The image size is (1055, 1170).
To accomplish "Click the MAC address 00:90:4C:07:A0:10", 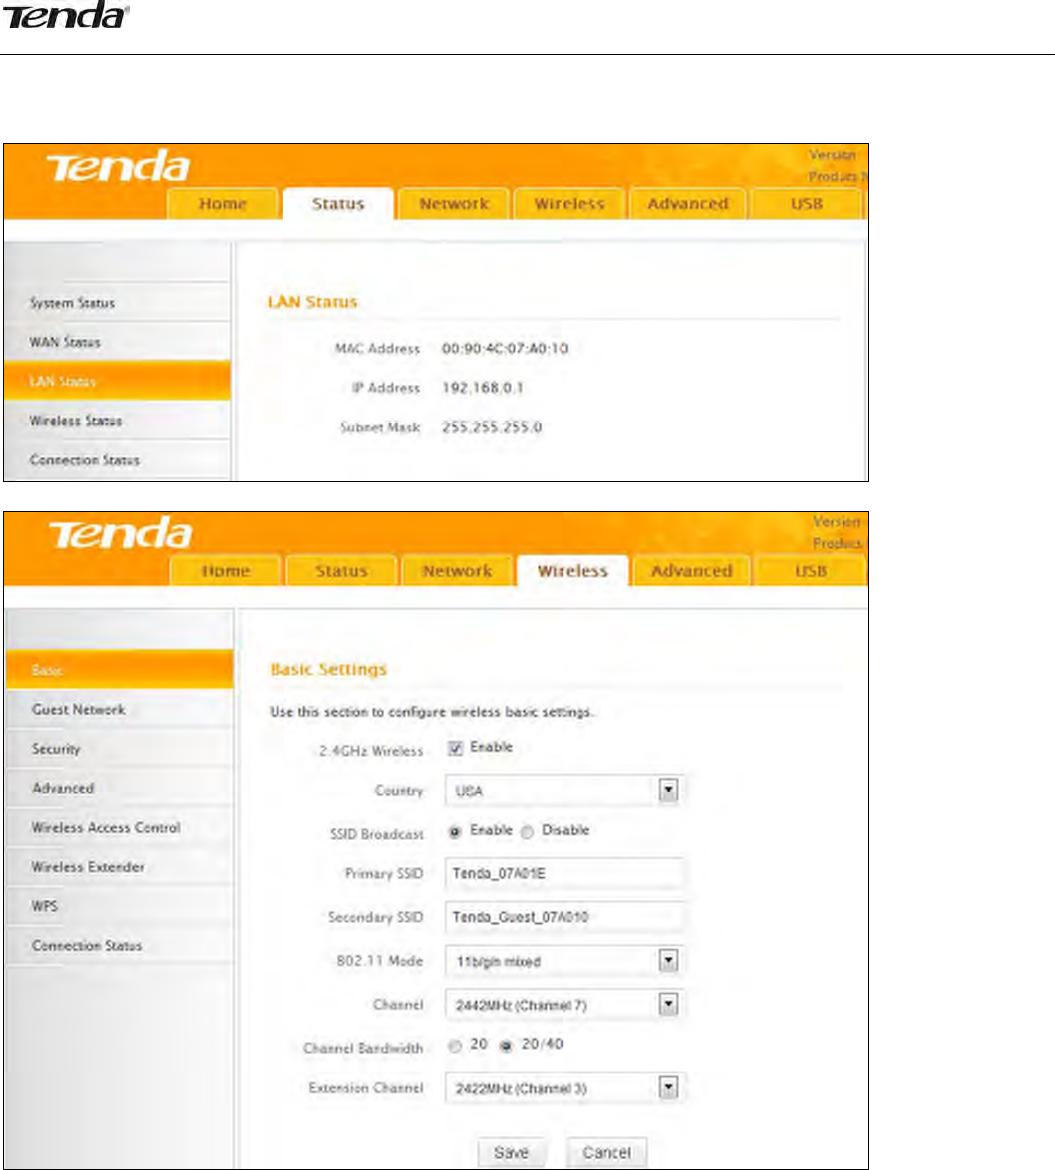I will tap(505, 348).
